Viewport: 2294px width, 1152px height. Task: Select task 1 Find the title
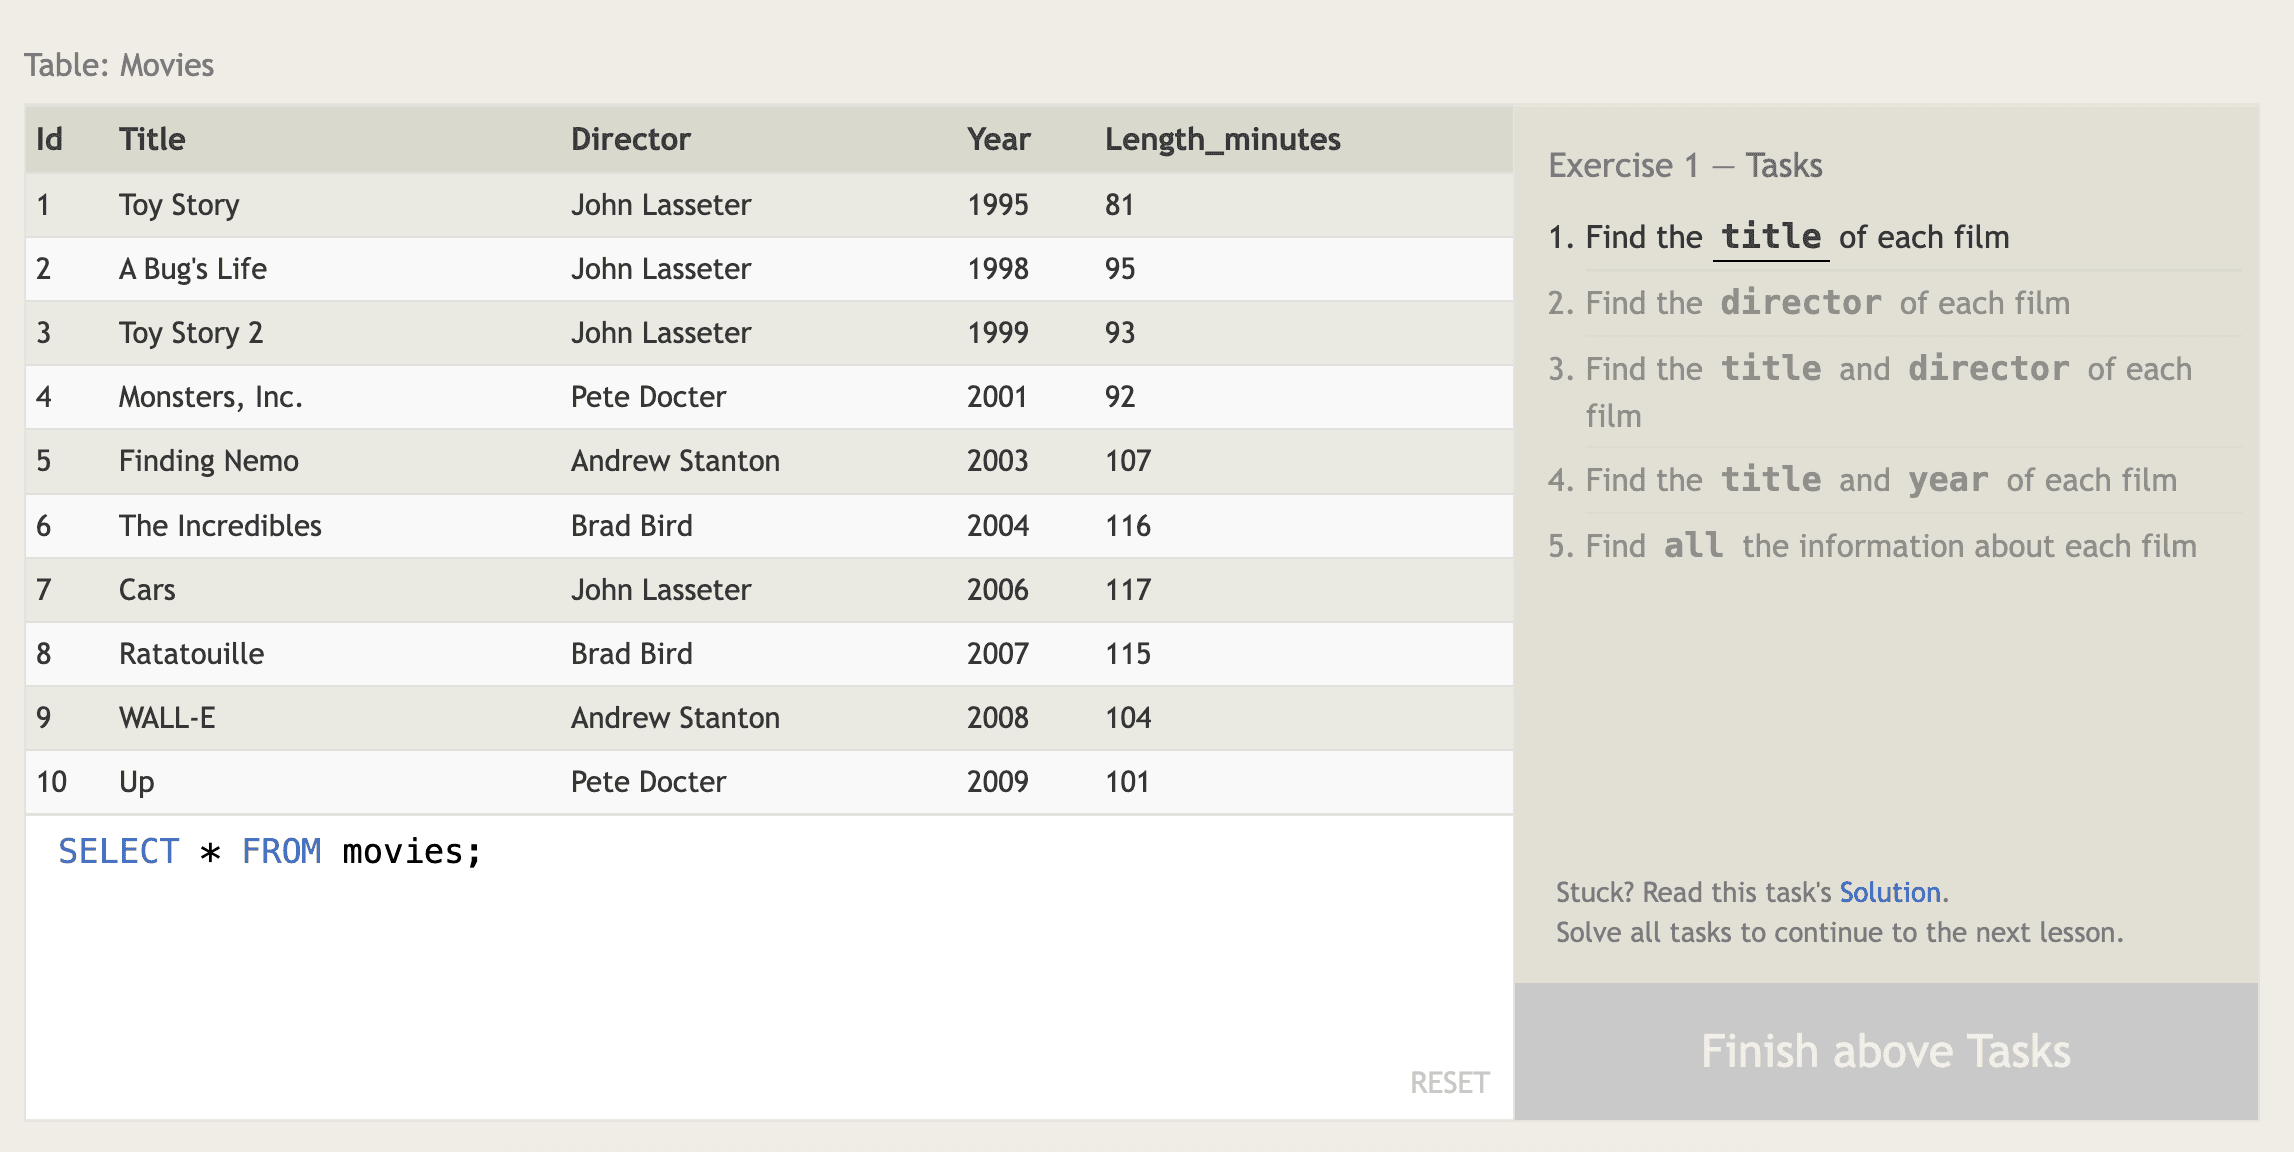click(1796, 237)
